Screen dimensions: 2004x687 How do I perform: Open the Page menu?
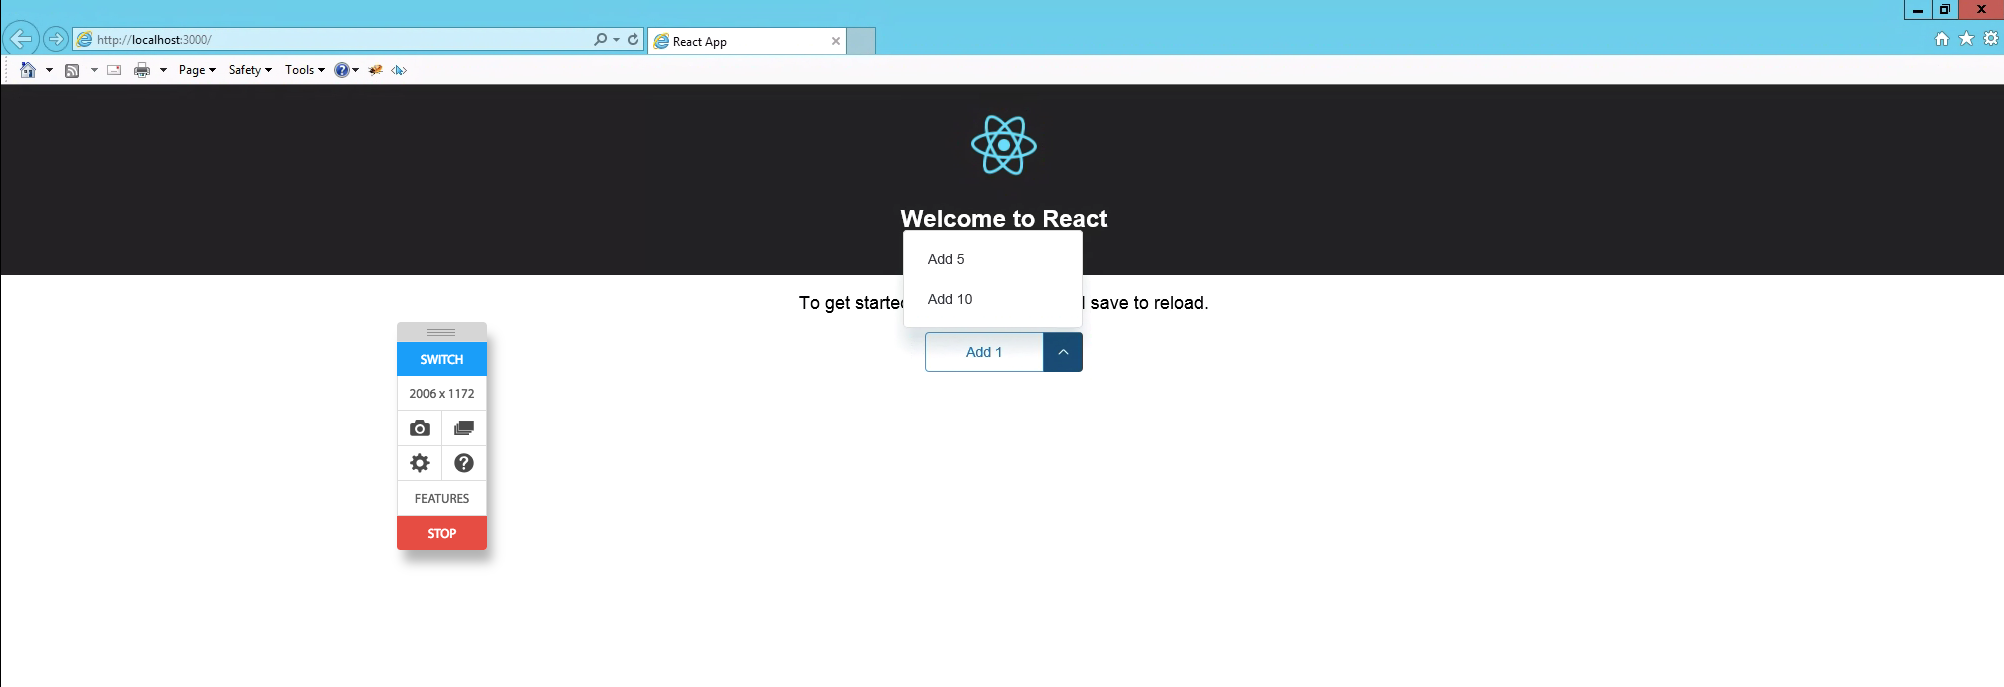pyautogui.click(x=197, y=70)
